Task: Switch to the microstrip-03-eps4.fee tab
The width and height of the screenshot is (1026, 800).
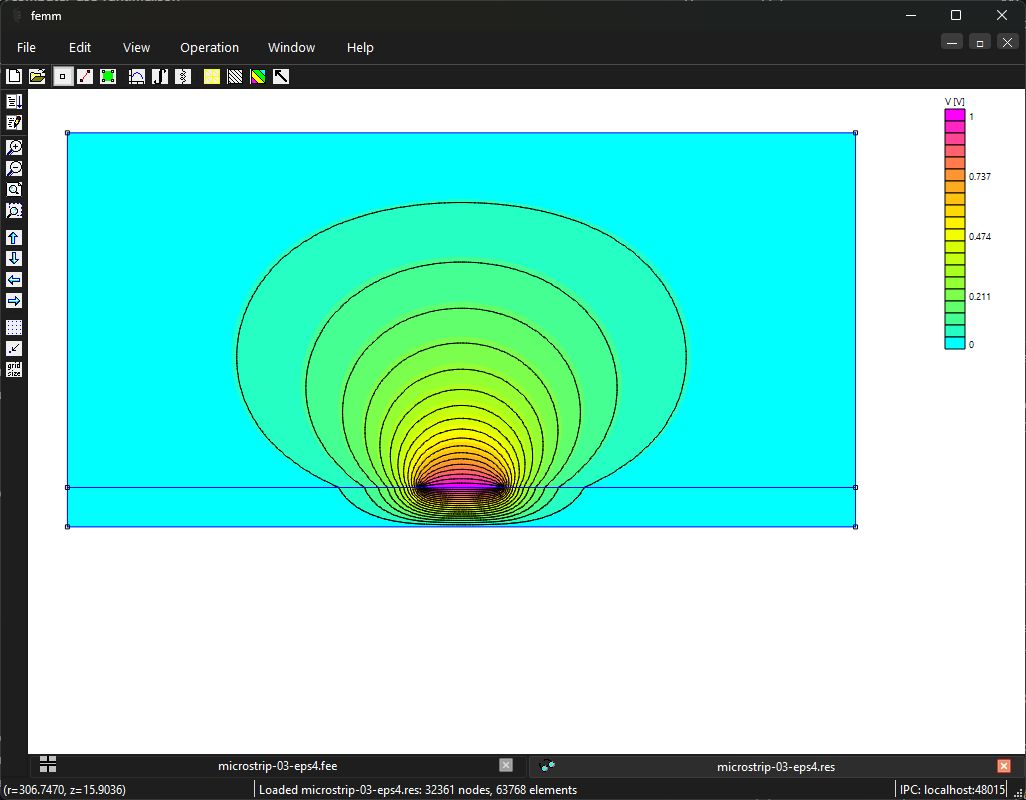Action: tap(277, 766)
